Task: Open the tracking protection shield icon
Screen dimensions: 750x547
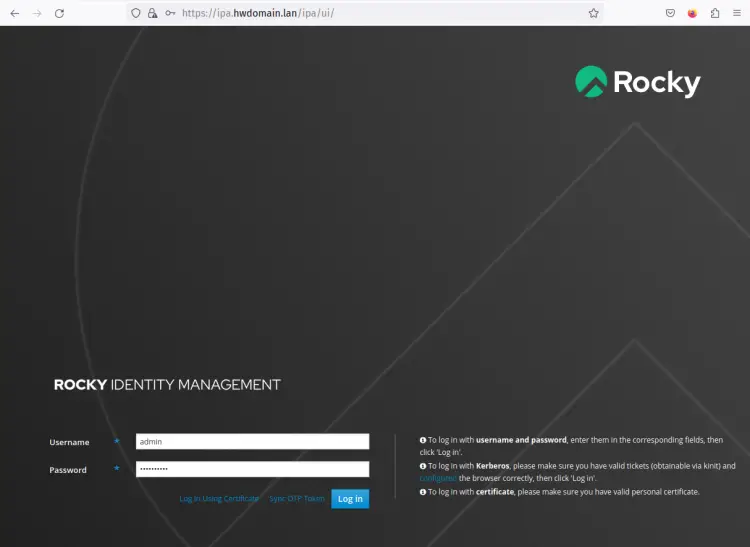Action: (136, 13)
